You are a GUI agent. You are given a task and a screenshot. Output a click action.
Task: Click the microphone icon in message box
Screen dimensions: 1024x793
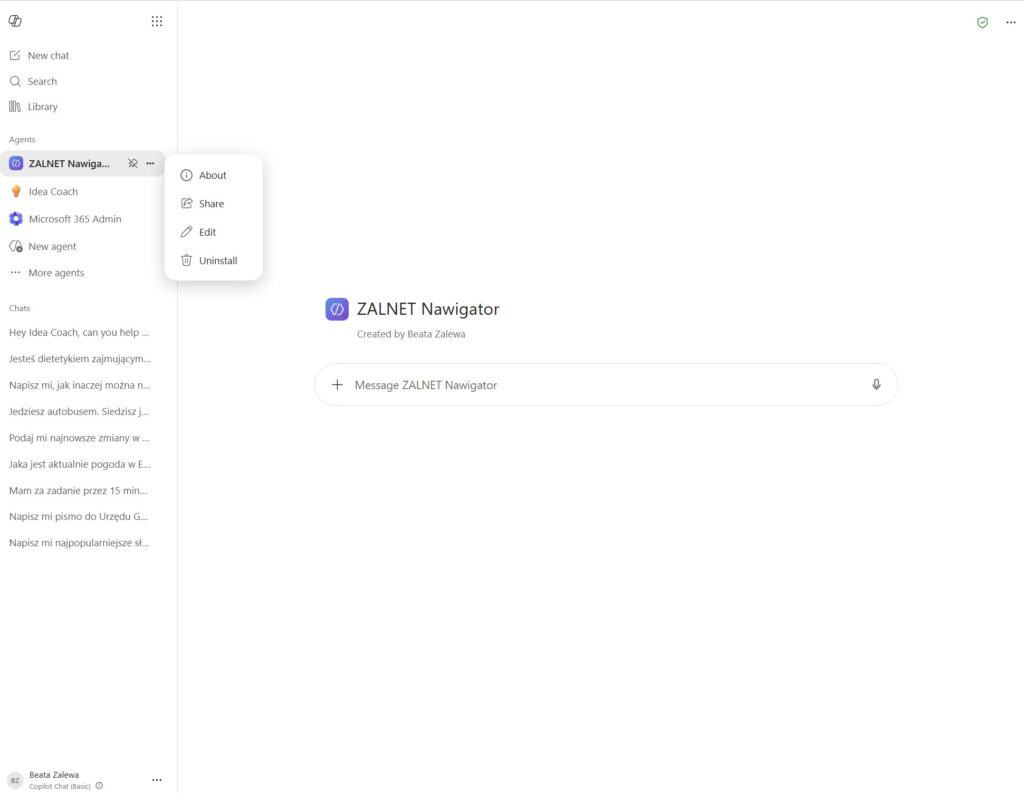pos(876,385)
